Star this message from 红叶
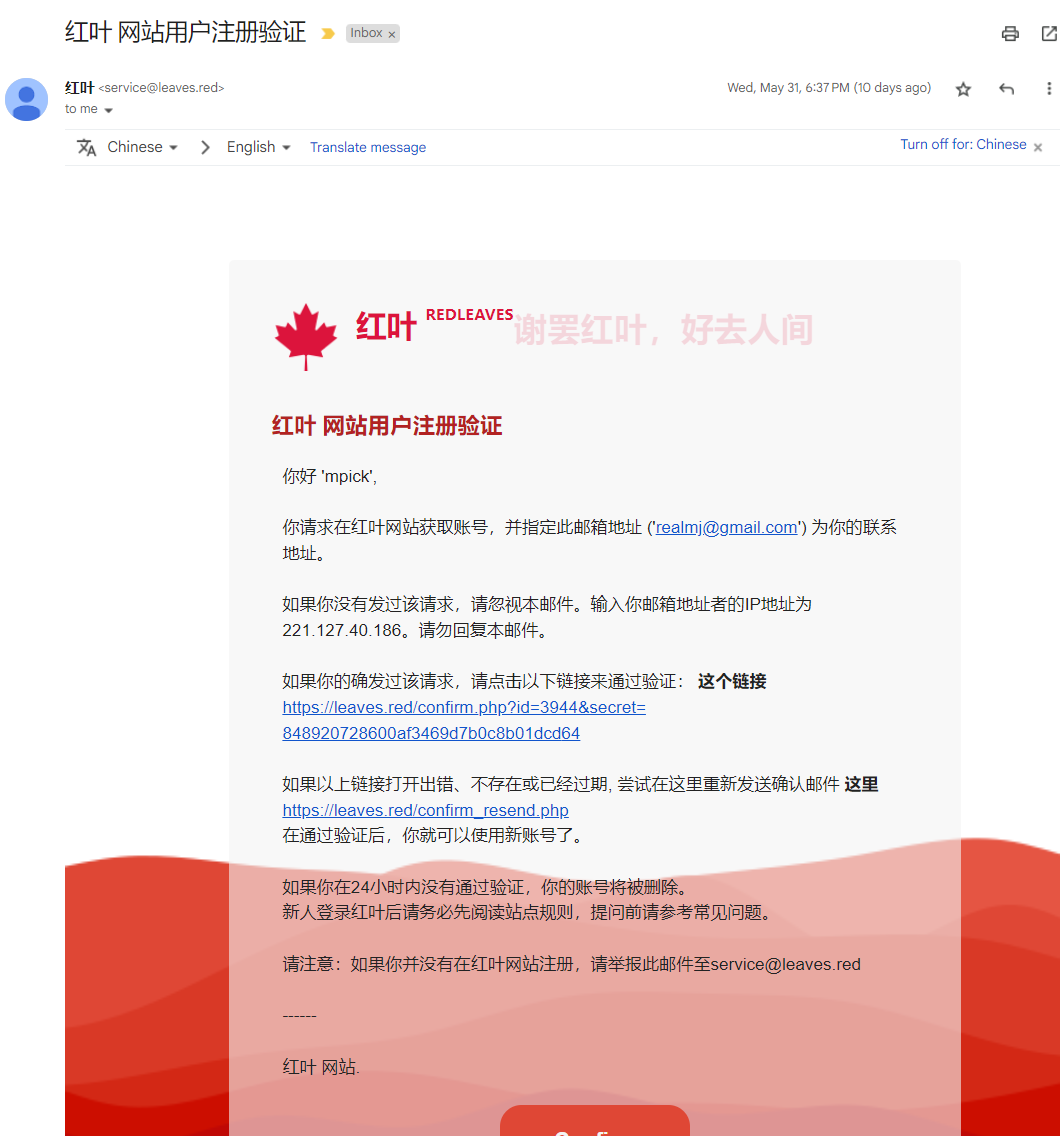1064x1136 pixels. tap(963, 89)
